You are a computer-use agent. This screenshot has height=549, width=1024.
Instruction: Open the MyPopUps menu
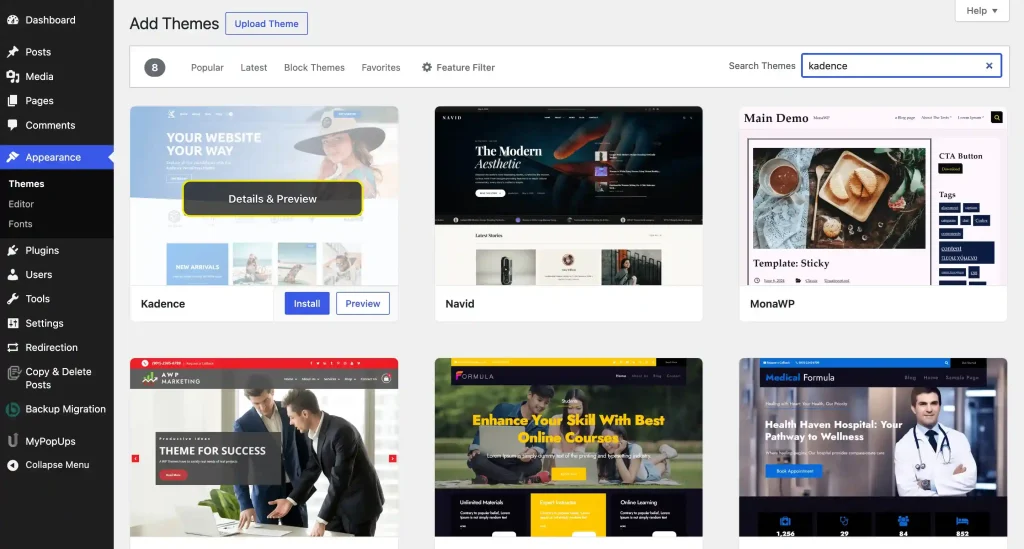50,441
